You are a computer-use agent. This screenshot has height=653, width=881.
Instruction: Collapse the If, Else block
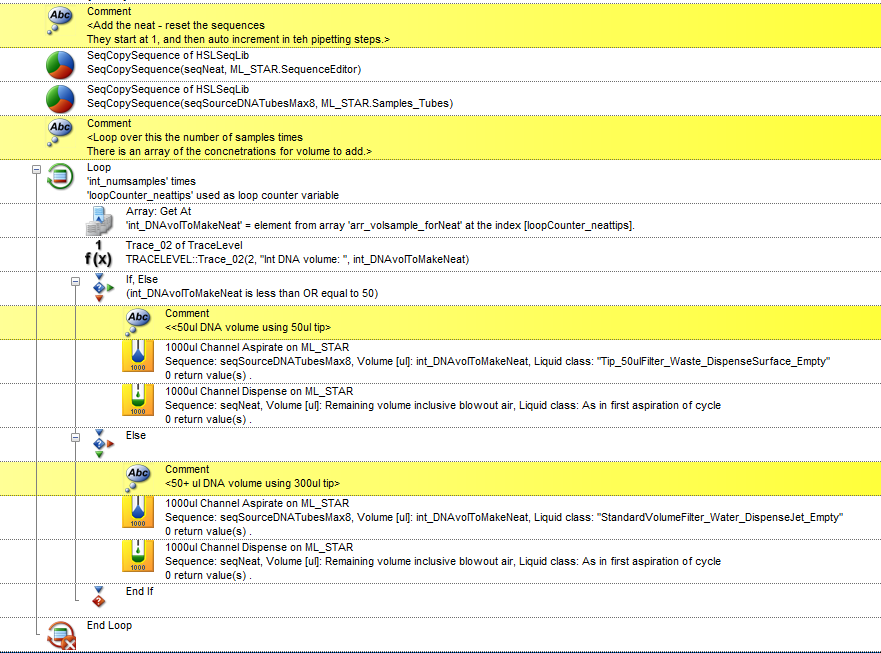(x=76, y=282)
